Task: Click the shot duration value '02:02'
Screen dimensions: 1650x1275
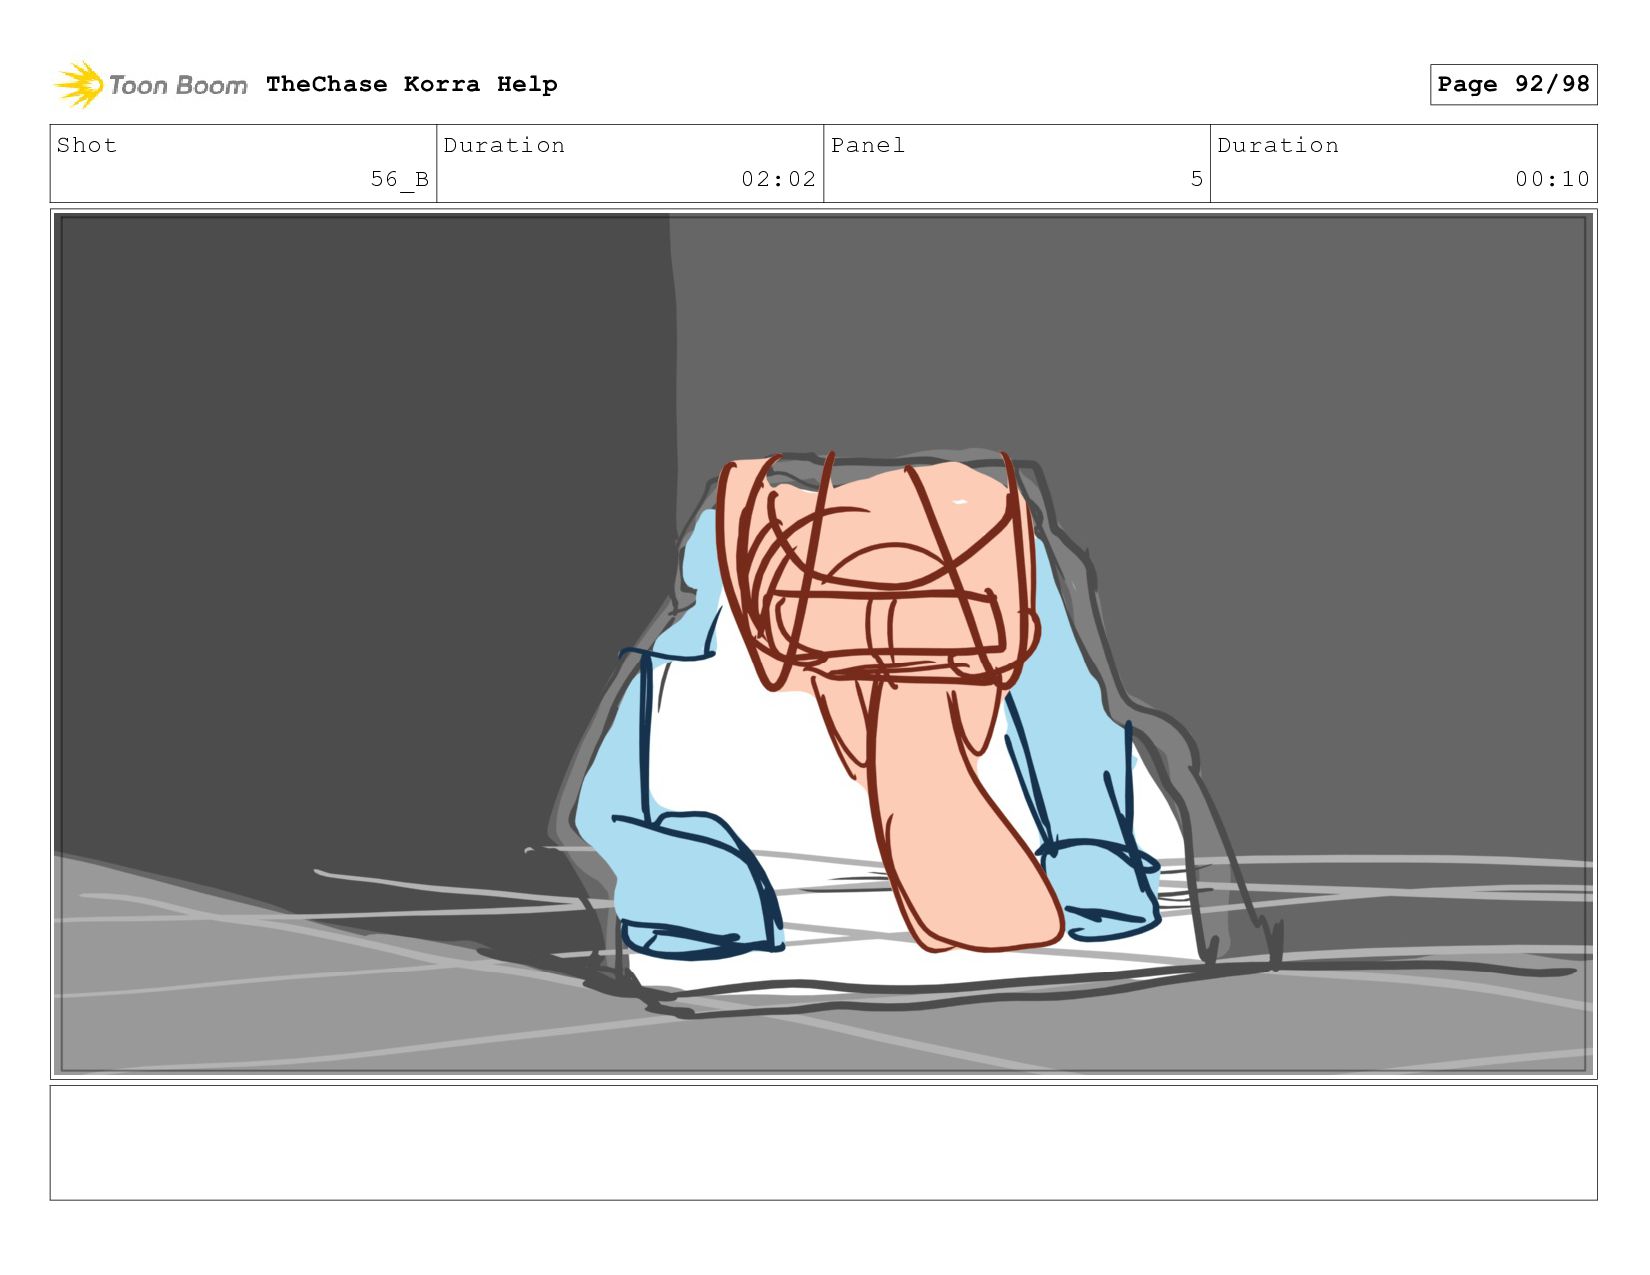Action: [x=778, y=179]
